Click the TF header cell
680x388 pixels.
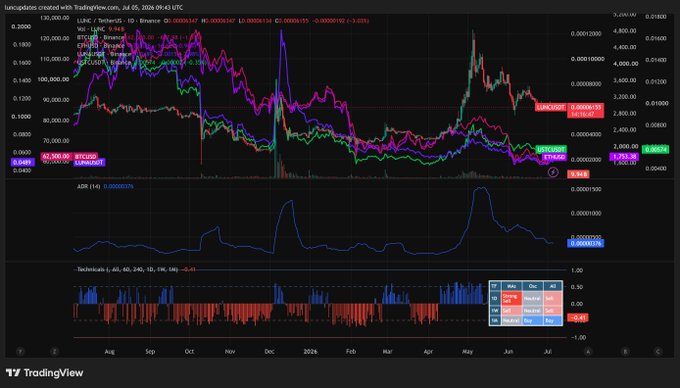pyautogui.click(x=494, y=286)
